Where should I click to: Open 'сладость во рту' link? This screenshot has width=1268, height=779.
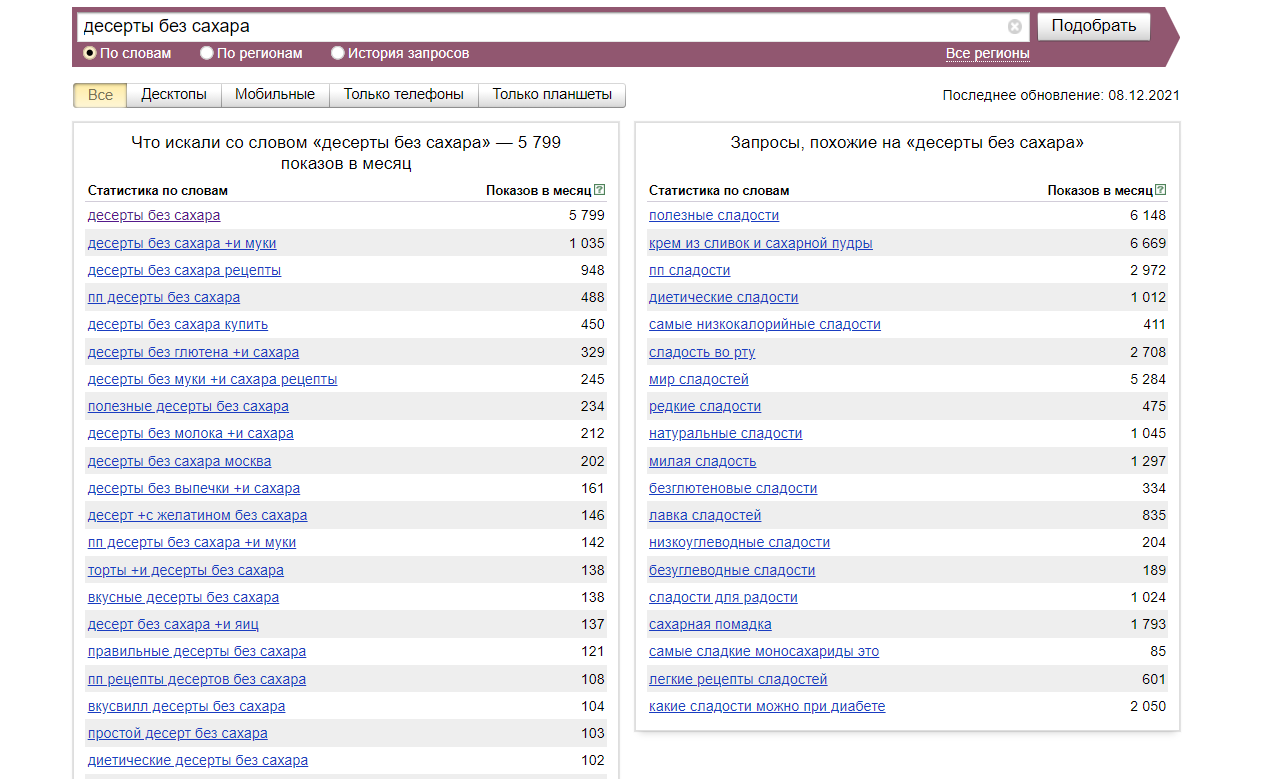click(702, 352)
